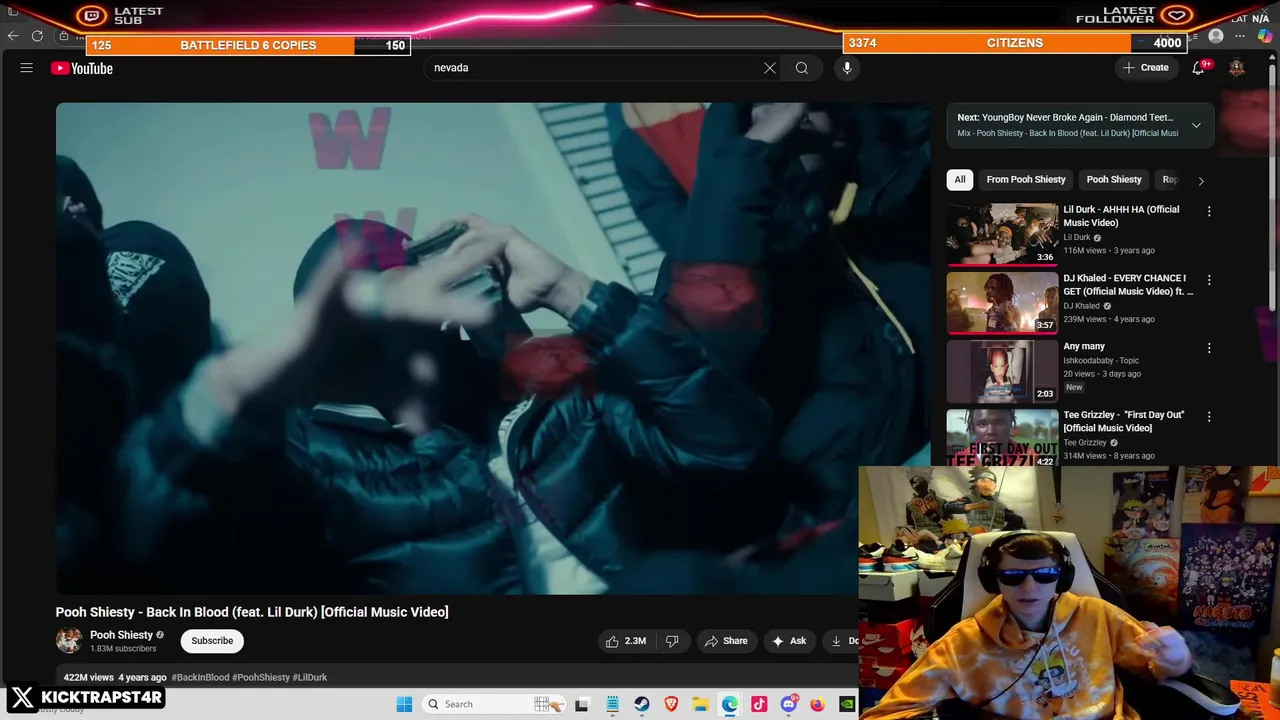Click the Create button
The image size is (1280, 720).
tap(1145, 68)
